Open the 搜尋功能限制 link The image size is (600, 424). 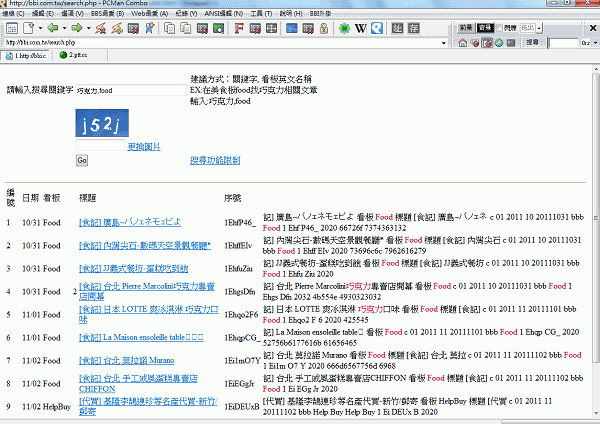[215, 160]
